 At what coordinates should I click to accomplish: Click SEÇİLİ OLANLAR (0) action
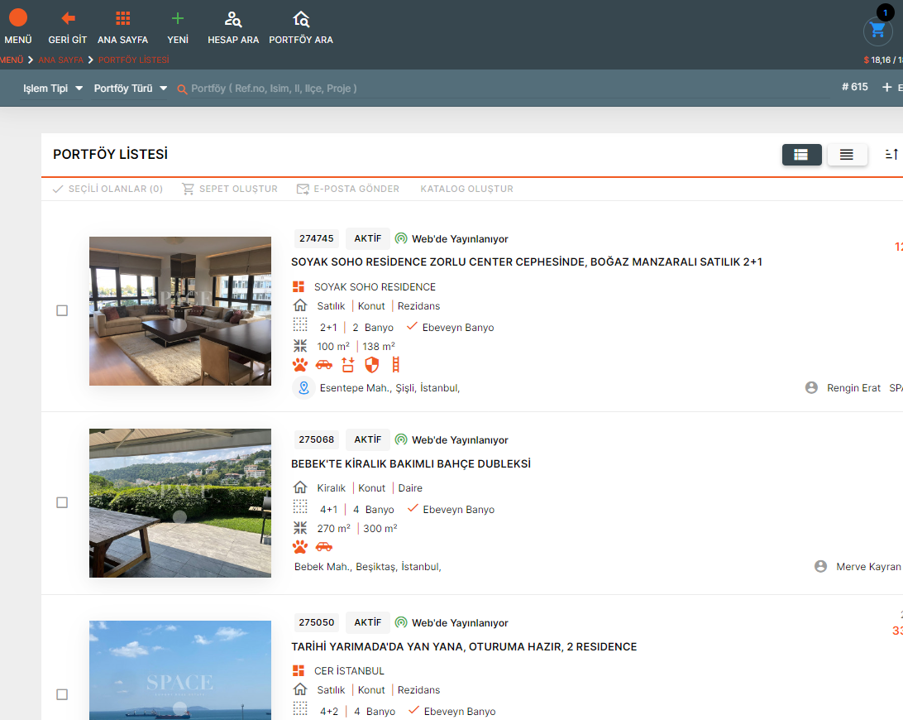(108, 189)
